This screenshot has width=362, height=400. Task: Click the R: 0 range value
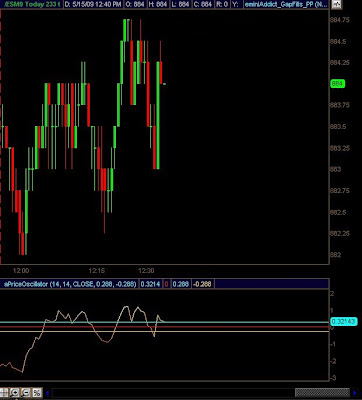pos(221,5)
